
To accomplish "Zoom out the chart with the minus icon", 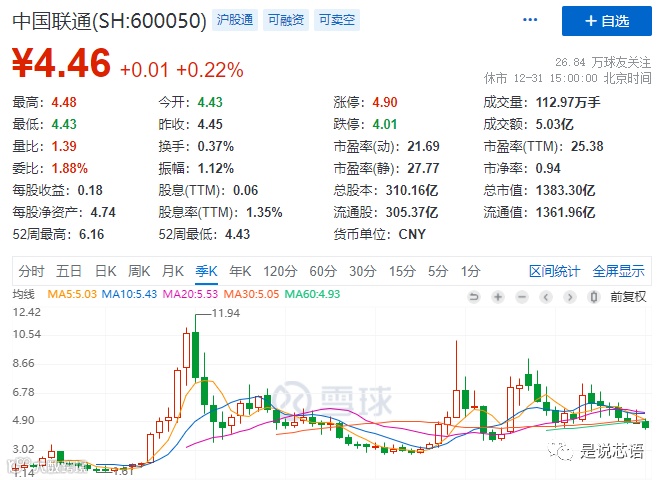I will [x=522, y=297].
